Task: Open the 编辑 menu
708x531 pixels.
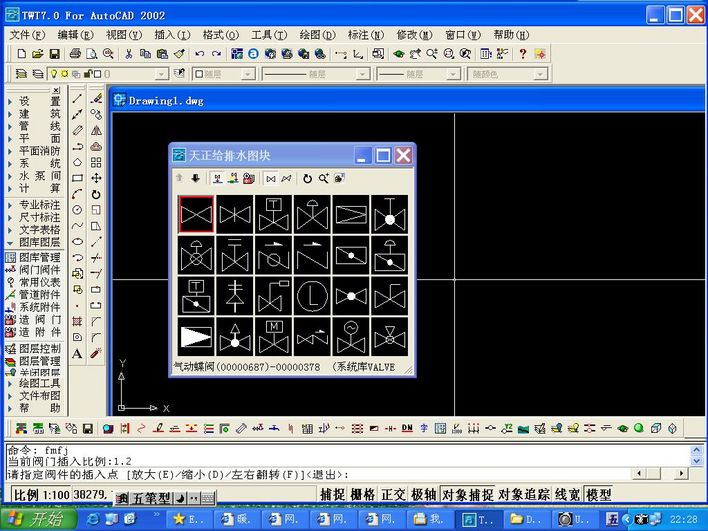Action: coord(76,35)
